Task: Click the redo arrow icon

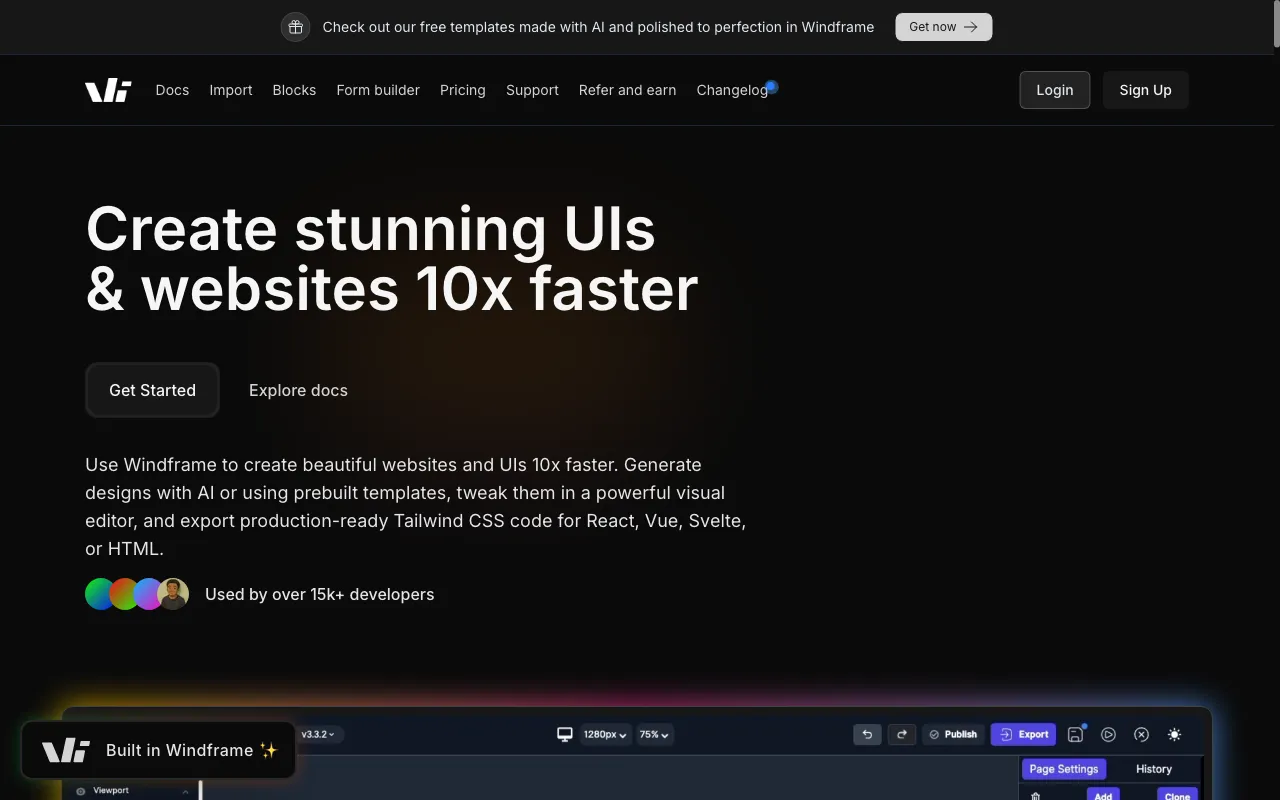Action: tap(902, 734)
